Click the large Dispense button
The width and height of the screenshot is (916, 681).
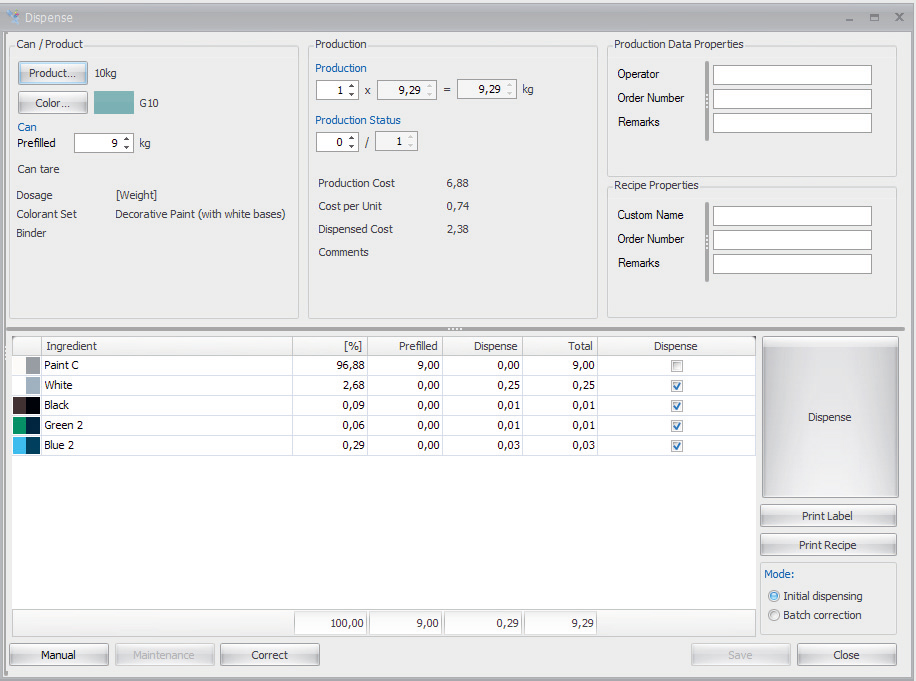pyautogui.click(x=830, y=418)
